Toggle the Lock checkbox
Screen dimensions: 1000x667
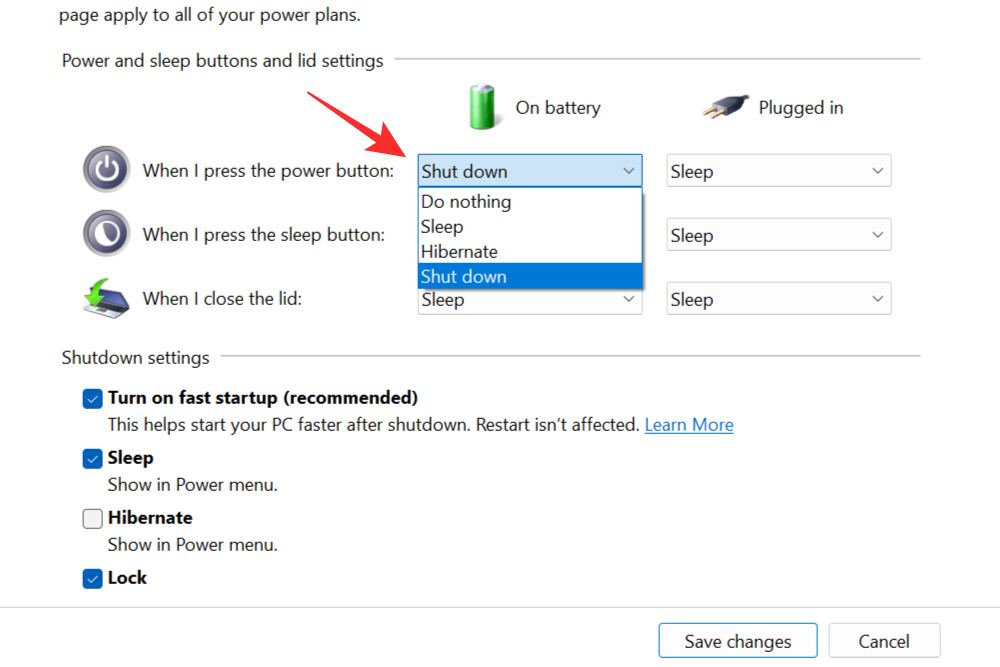[x=93, y=578]
